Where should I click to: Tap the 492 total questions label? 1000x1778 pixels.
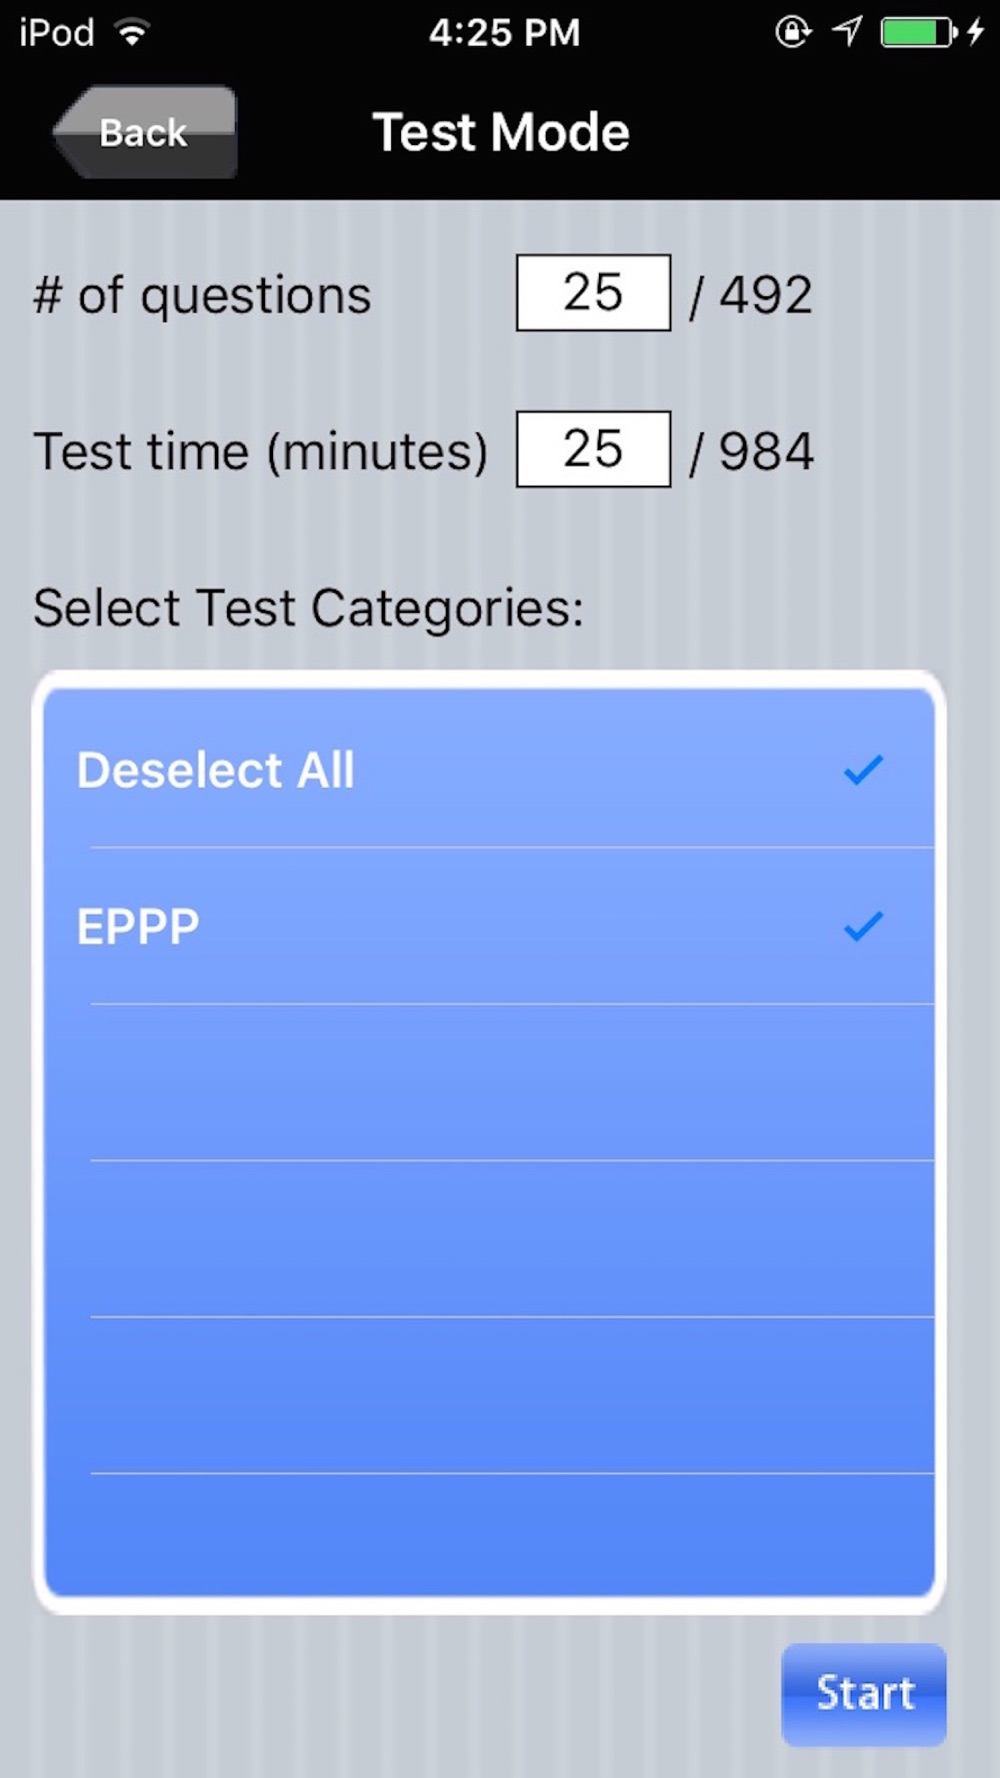coord(766,295)
